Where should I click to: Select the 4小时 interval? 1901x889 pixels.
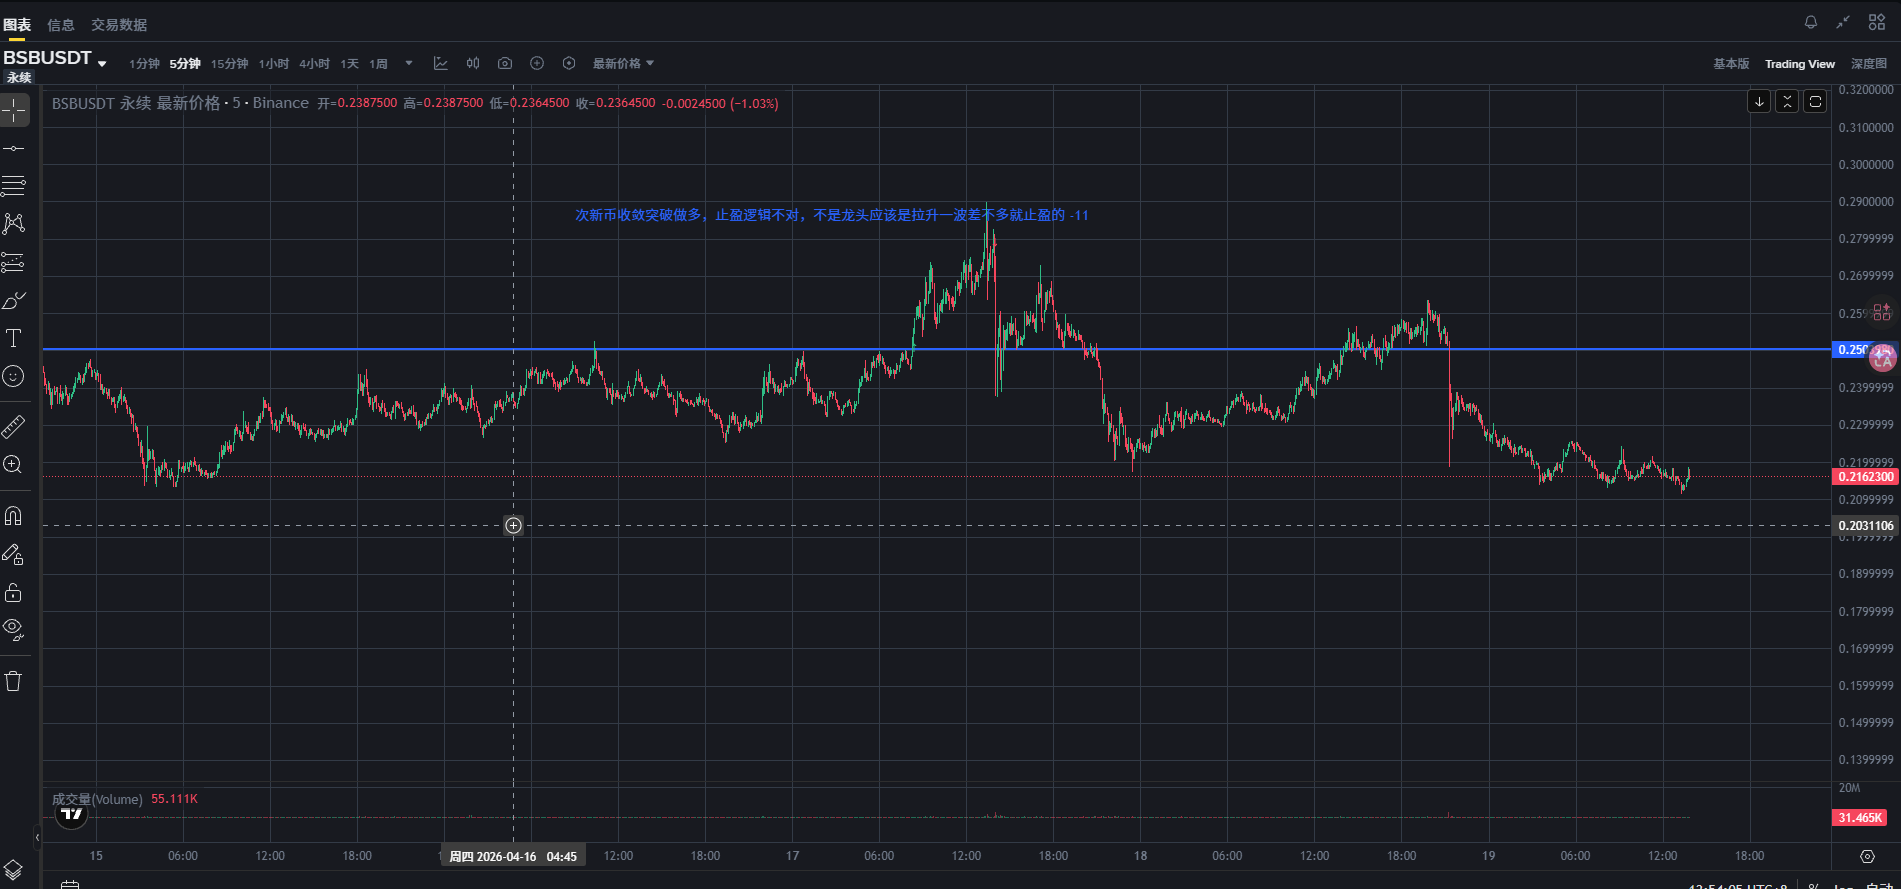click(314, 63)
